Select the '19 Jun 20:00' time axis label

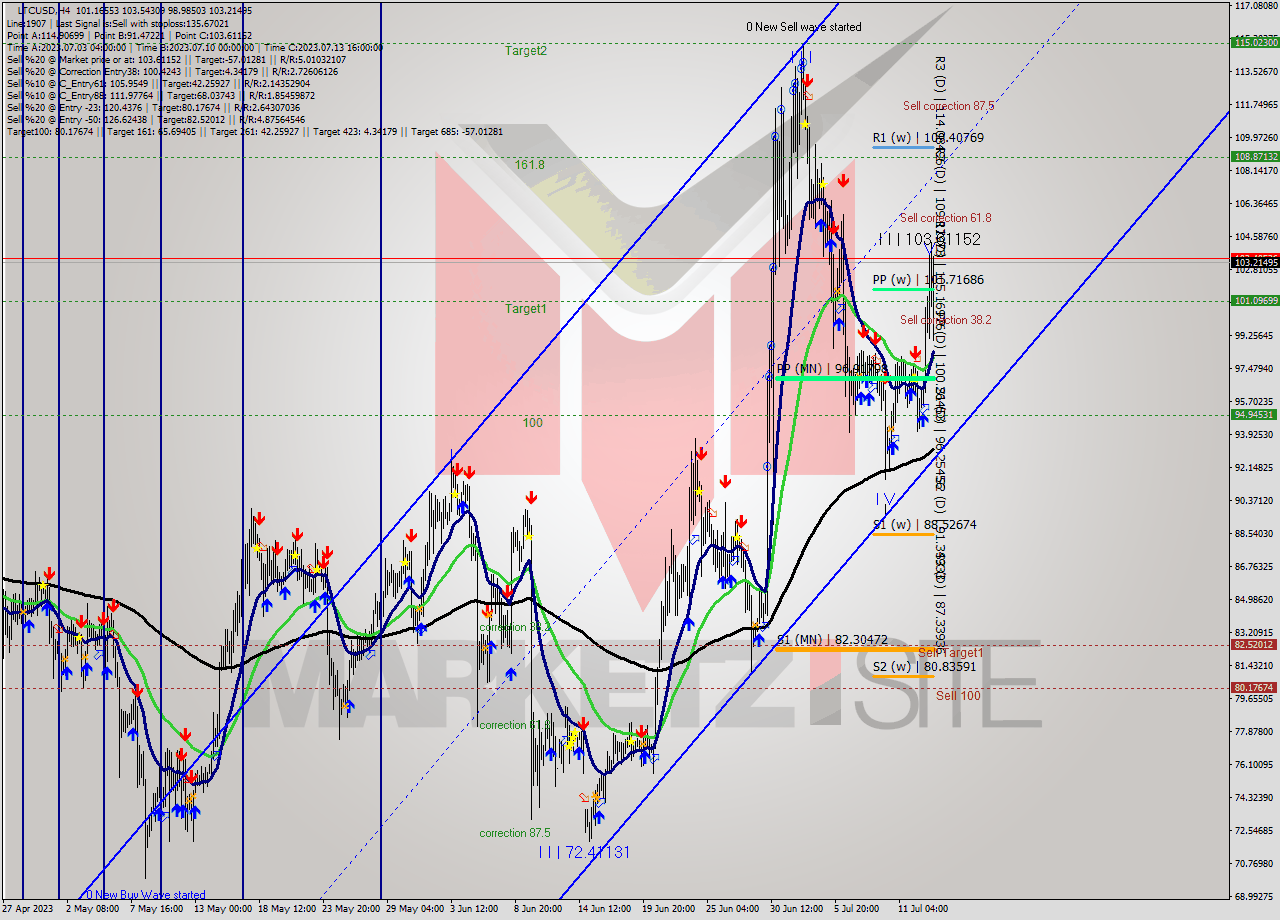[668, 909]
